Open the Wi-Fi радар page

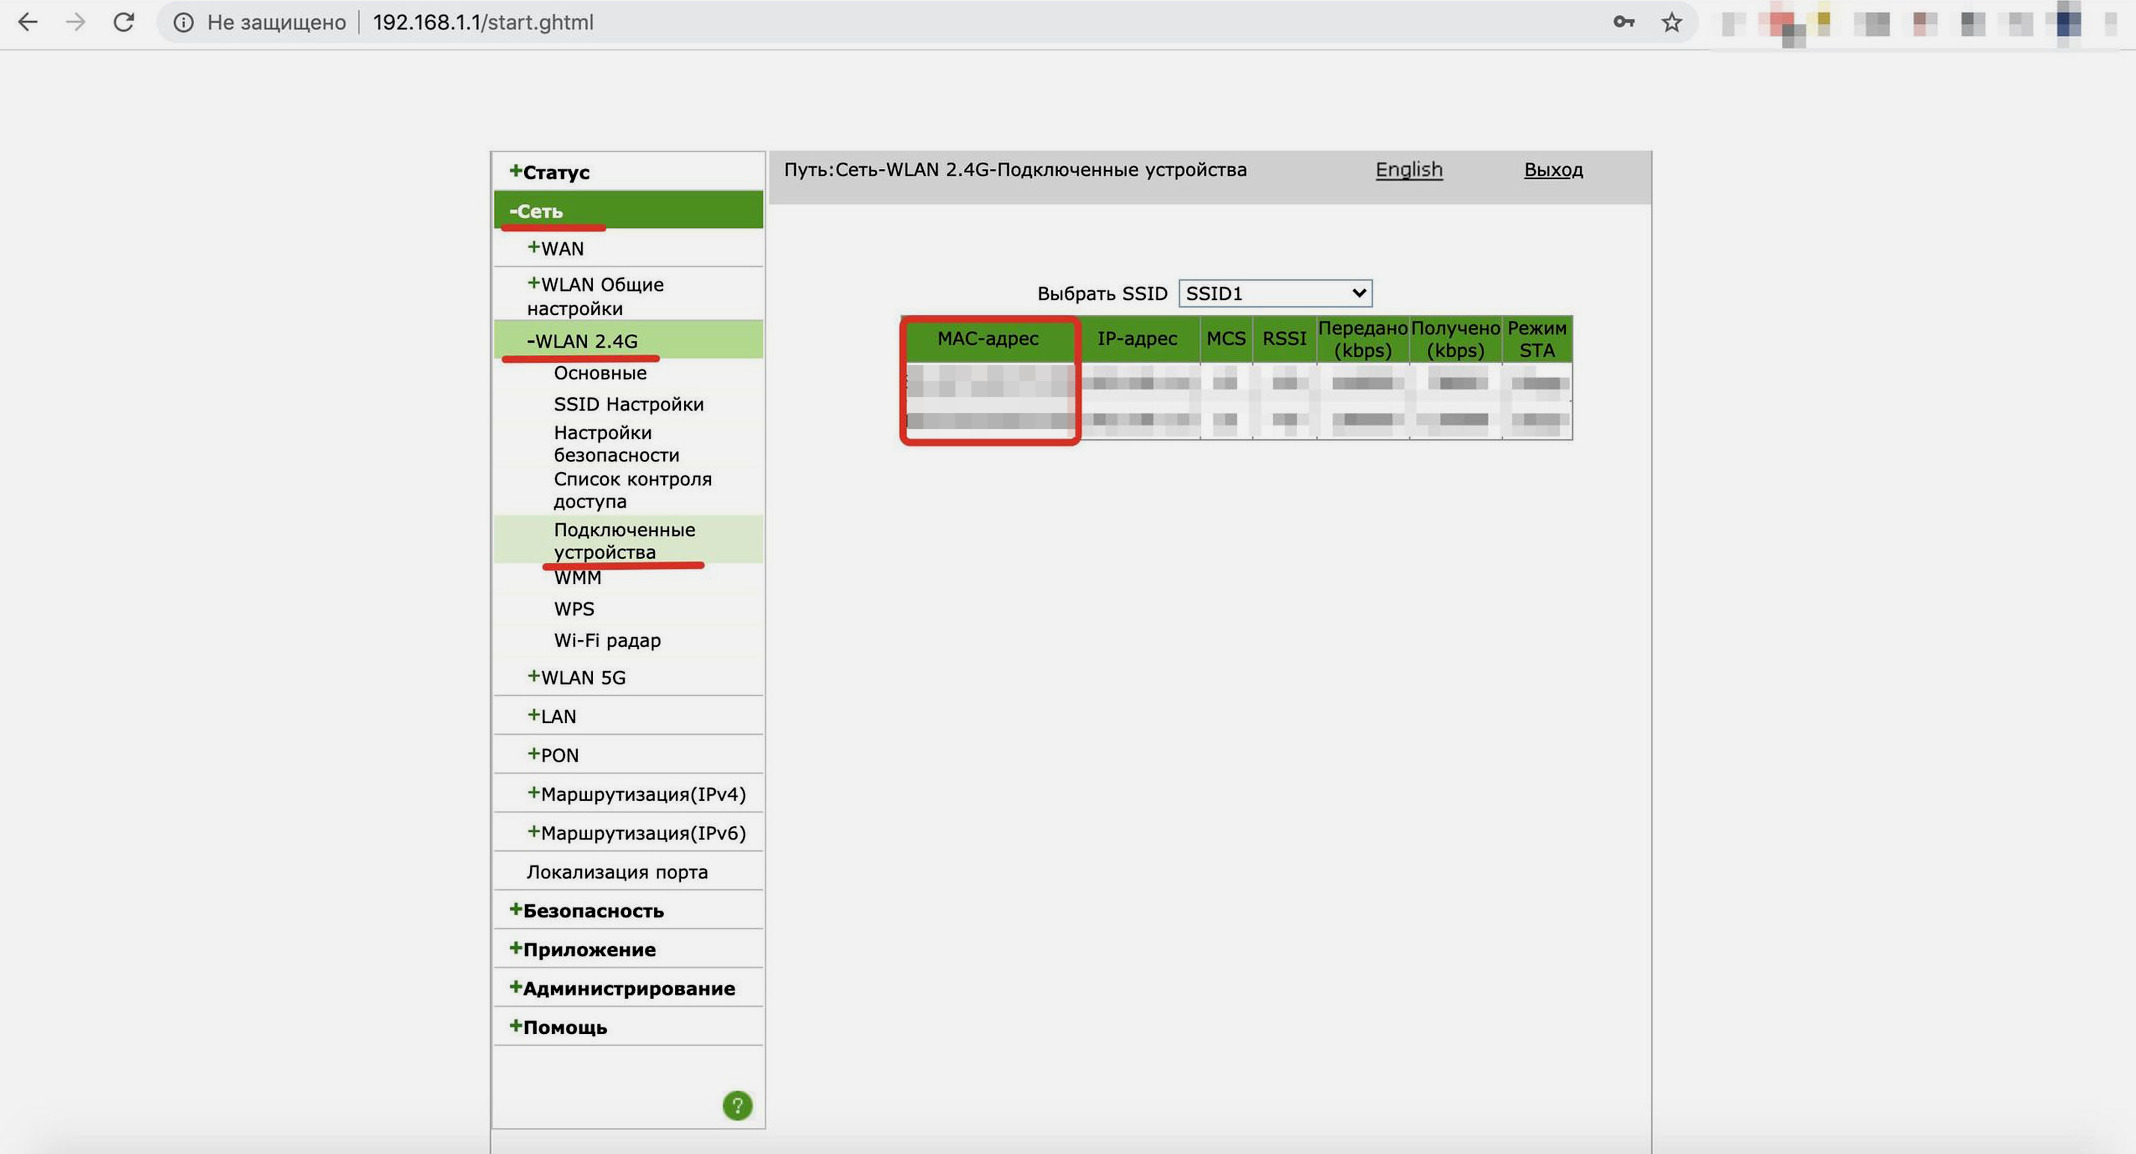[607, 640]
